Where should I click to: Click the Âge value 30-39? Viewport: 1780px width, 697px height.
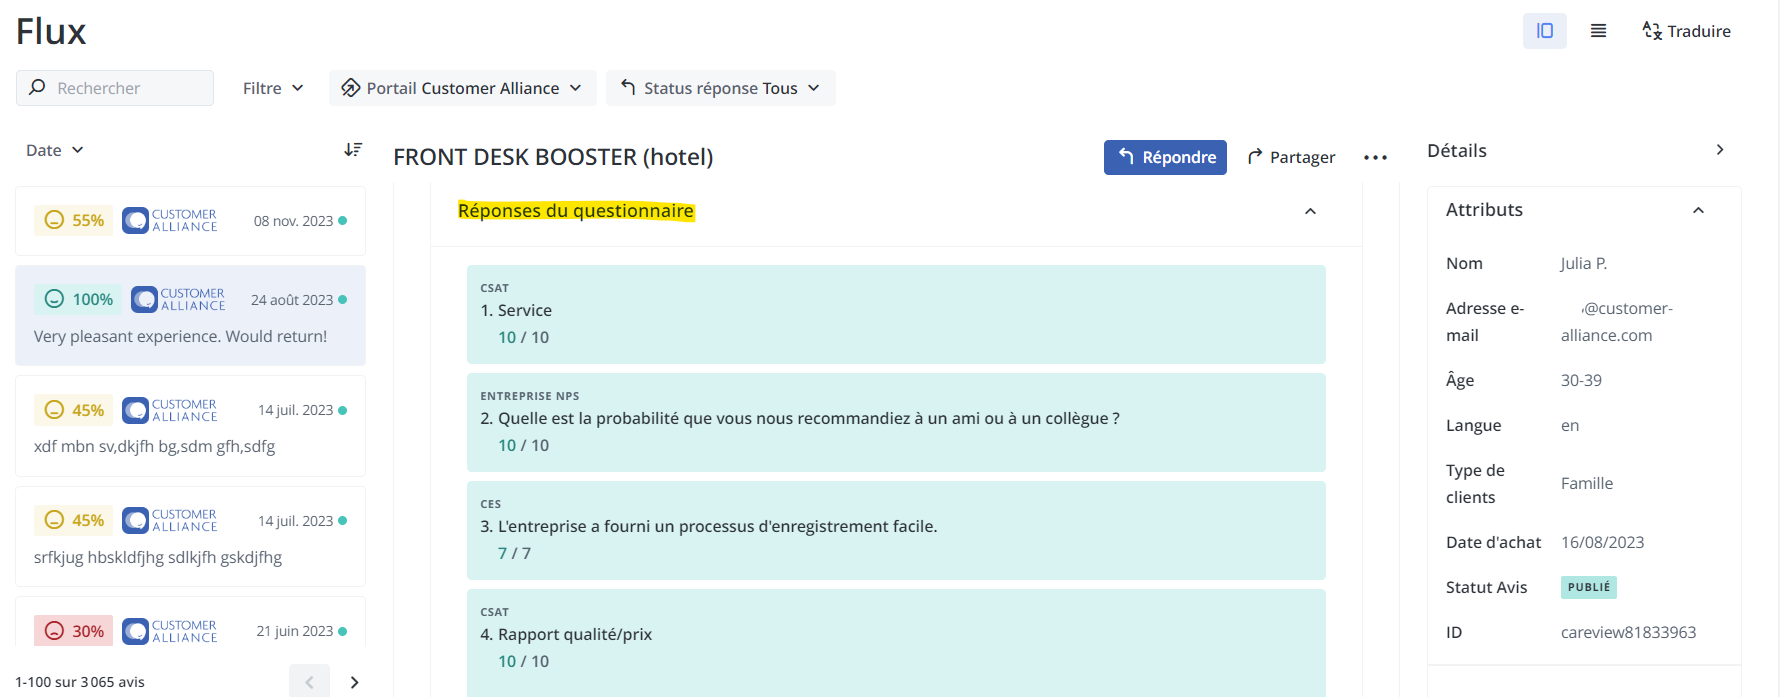pos(1581,380)
